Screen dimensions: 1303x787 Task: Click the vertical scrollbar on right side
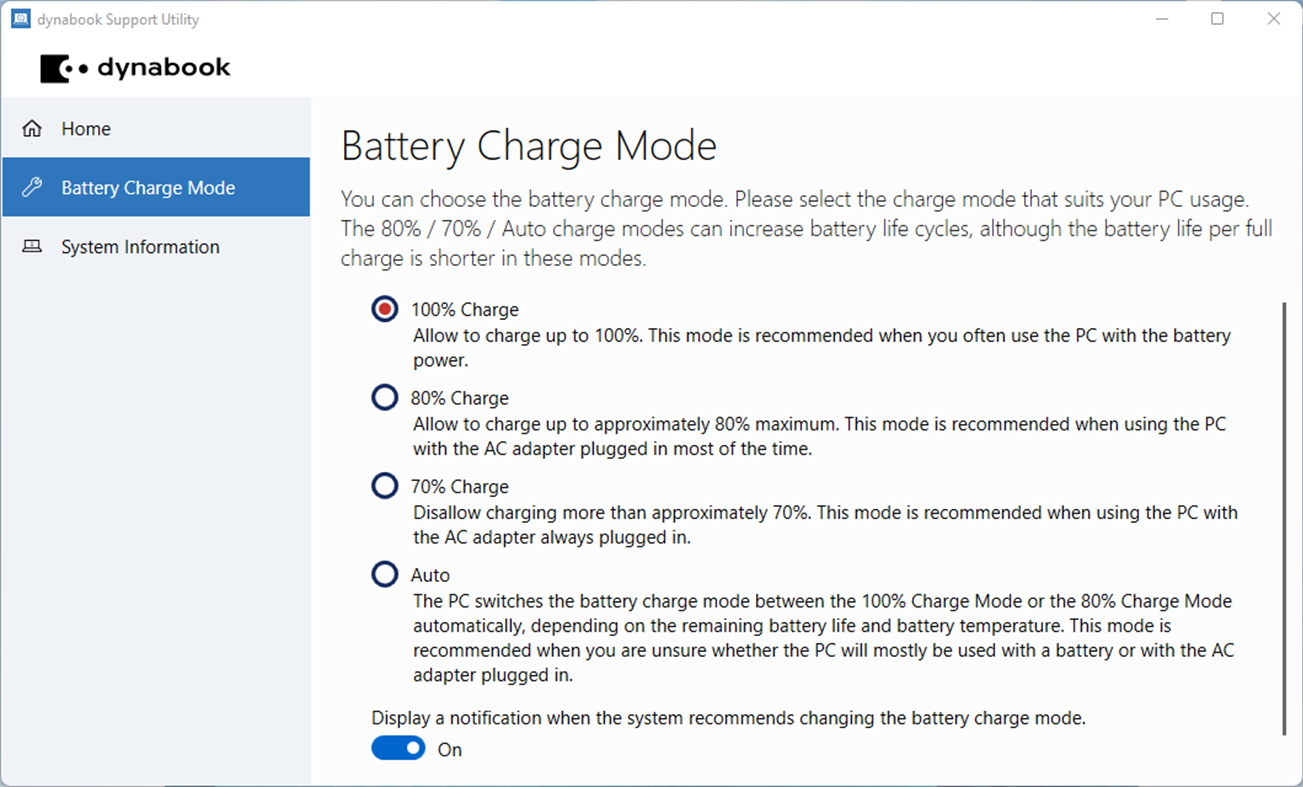coord(1284,520)
